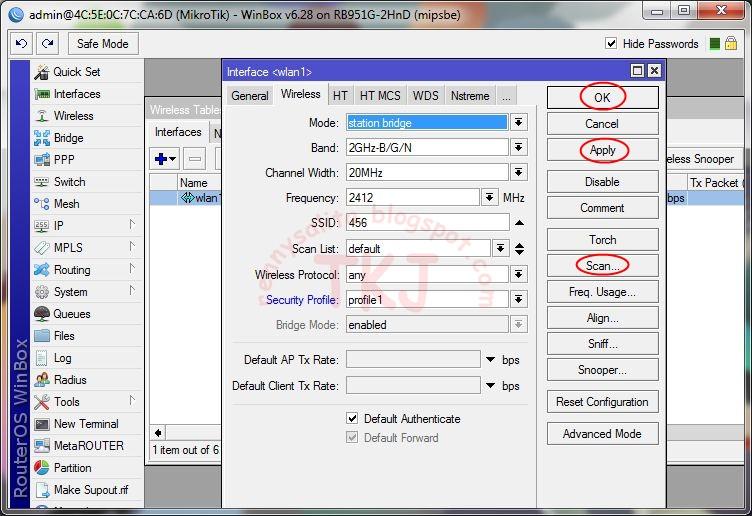Open the Wireless Protocol dropdown

point(518,274)
